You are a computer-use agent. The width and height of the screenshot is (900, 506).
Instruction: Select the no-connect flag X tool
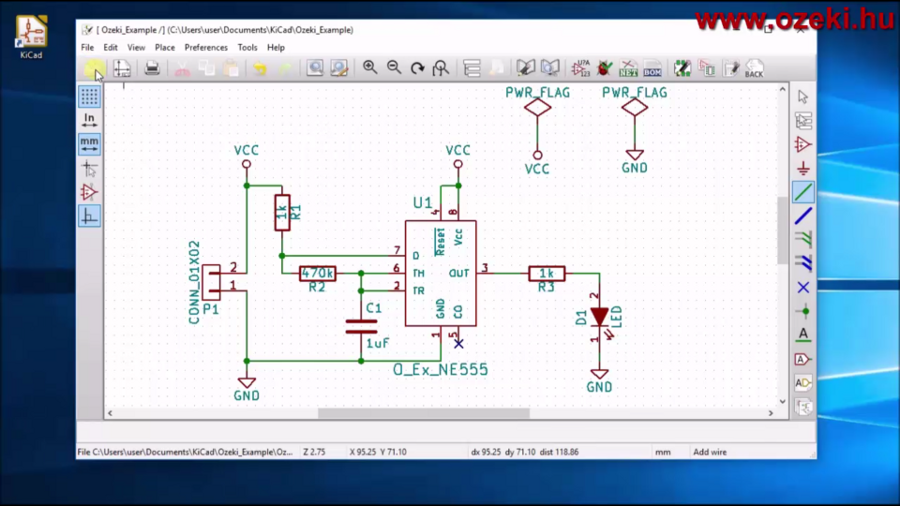coord(803,287)
